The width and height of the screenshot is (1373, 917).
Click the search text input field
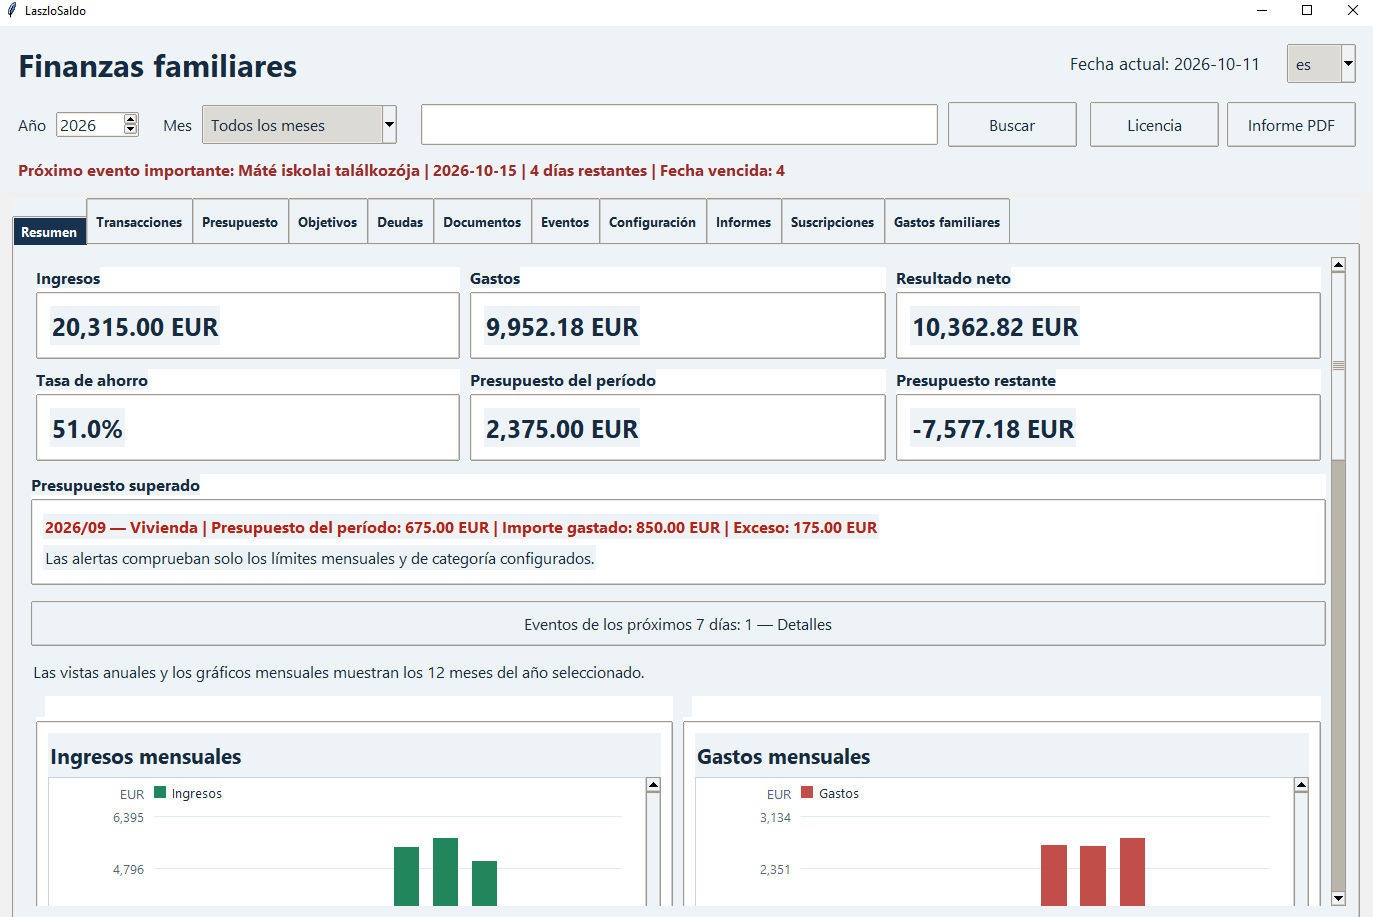[679, 125]
